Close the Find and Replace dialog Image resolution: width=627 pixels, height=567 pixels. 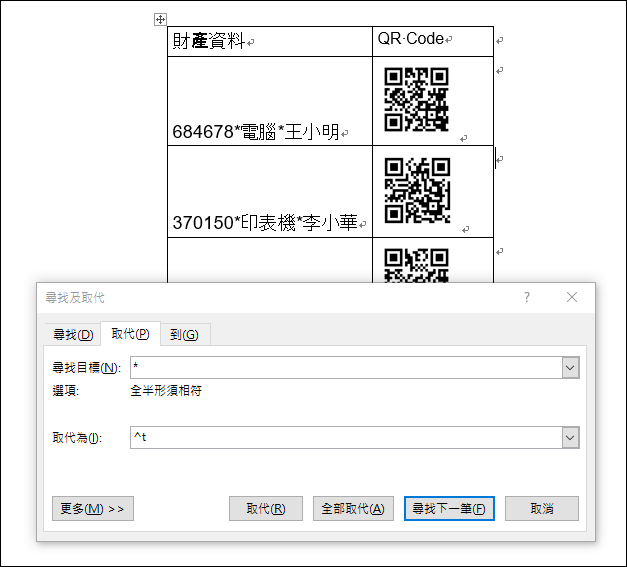[x=572, y=297]
